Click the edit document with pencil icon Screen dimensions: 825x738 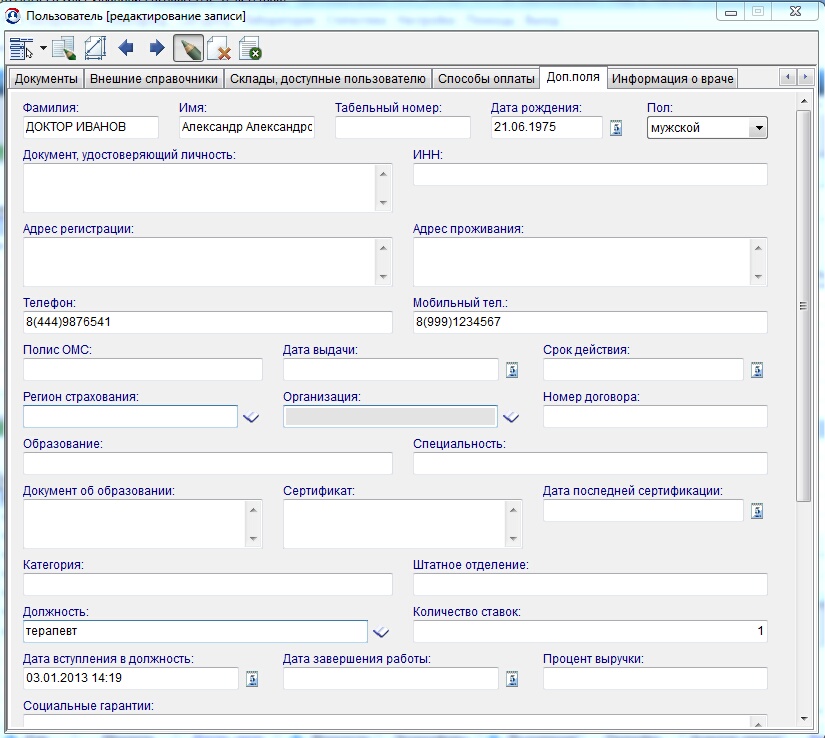point(64,48)
